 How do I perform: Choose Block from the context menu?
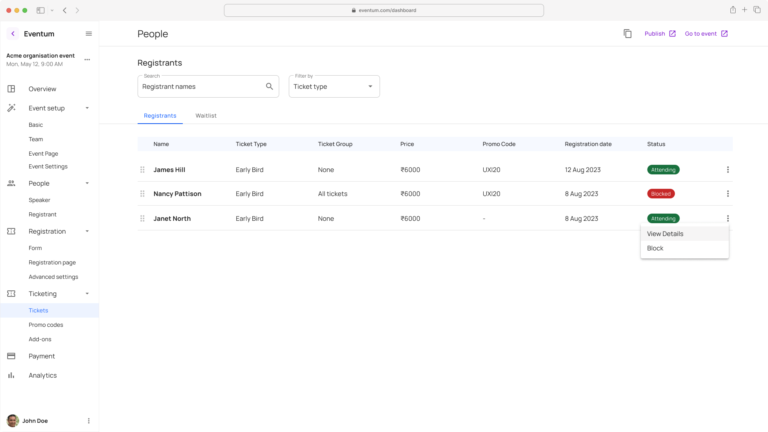[655, 248]
